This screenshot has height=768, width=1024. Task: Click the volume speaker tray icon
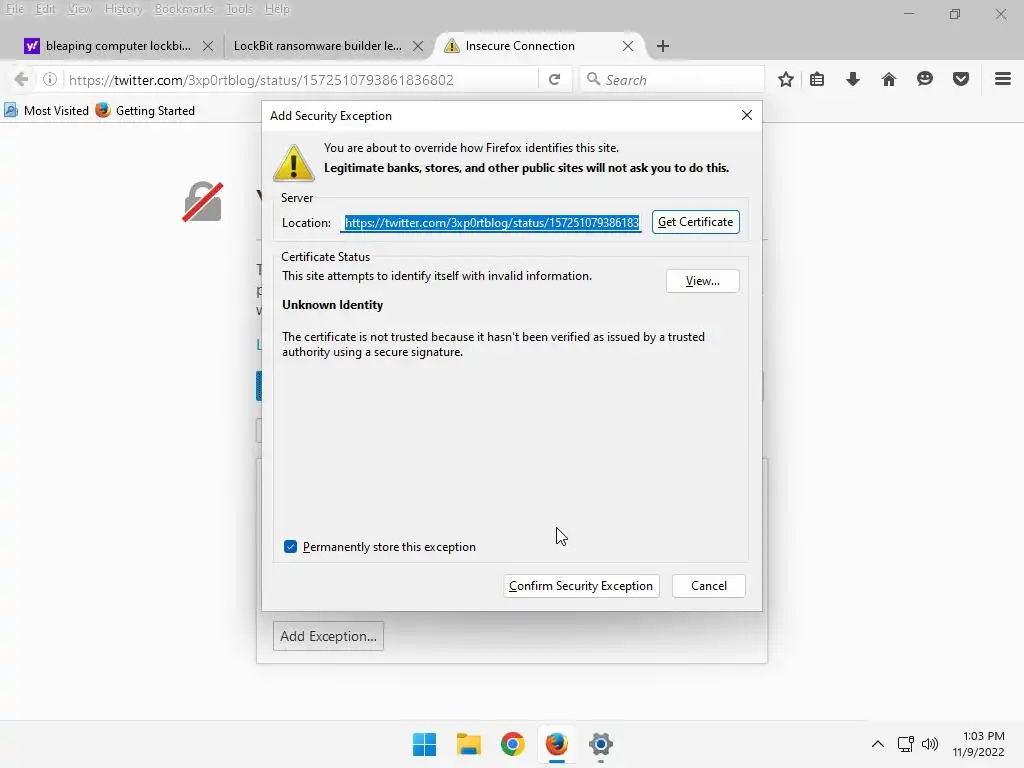(x=930, y=744)
